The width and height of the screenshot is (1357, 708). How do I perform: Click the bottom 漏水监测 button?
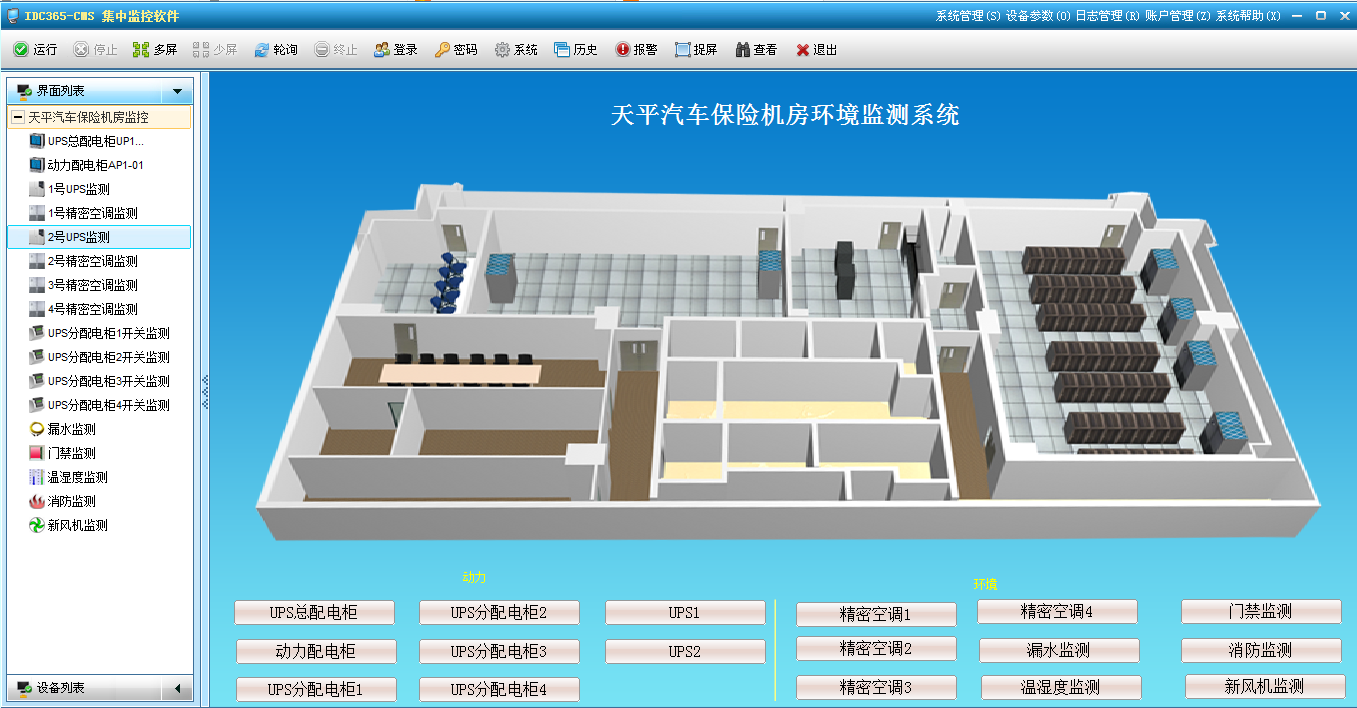[1059, 650]
